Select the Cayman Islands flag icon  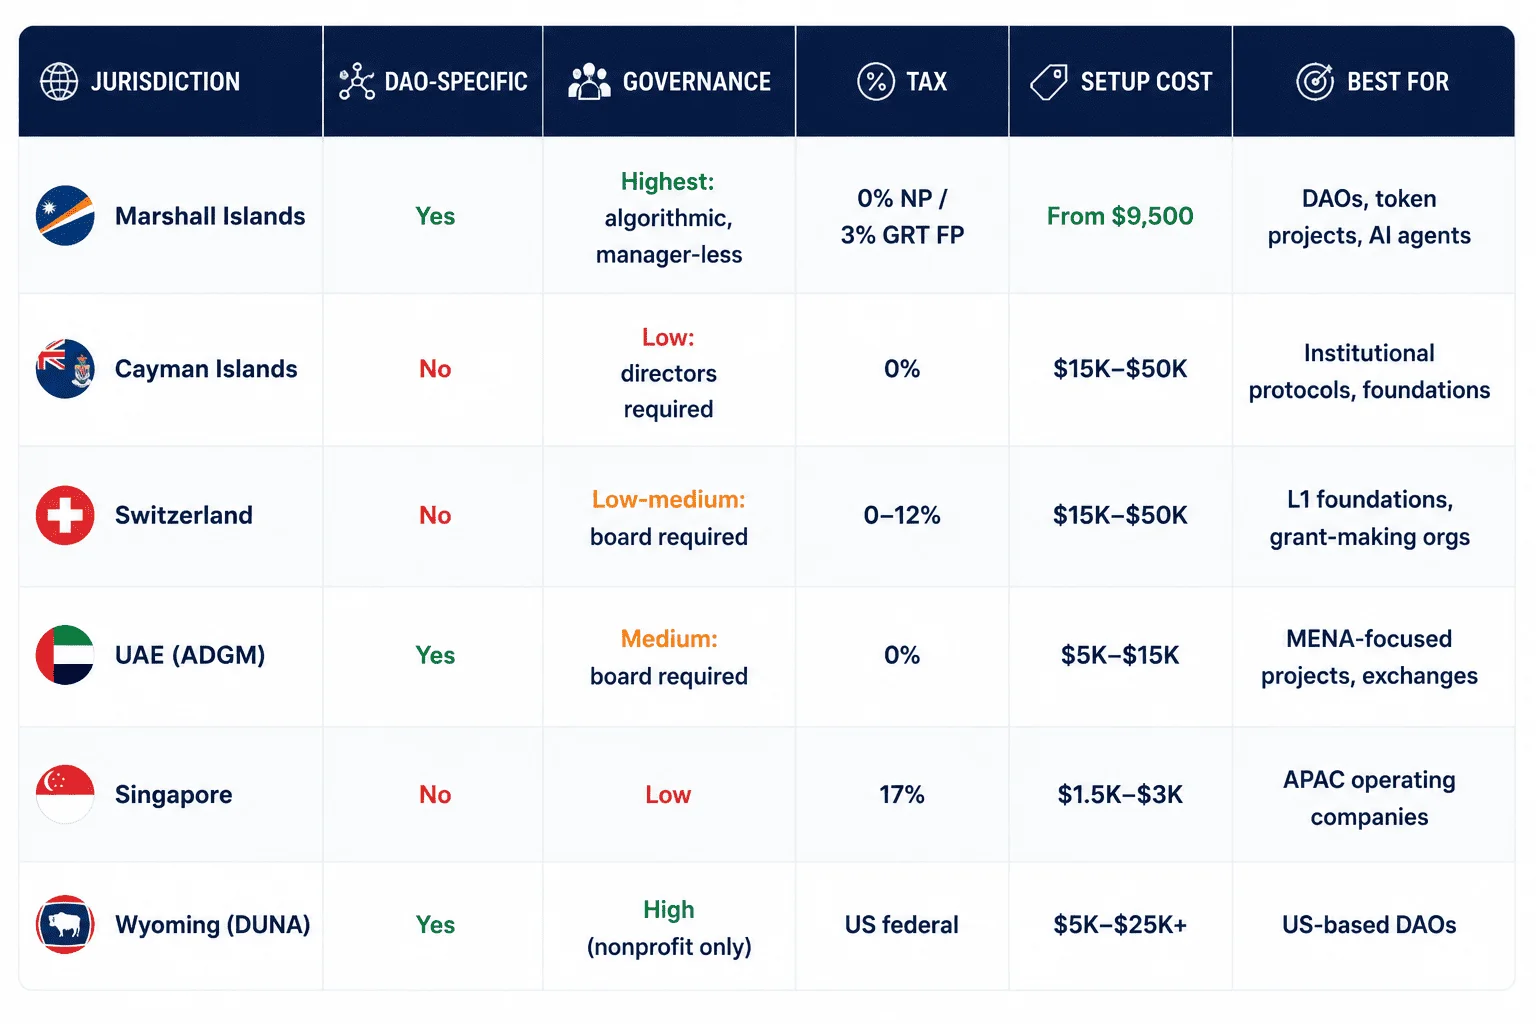pyautogui.click(x=65, y=369)
